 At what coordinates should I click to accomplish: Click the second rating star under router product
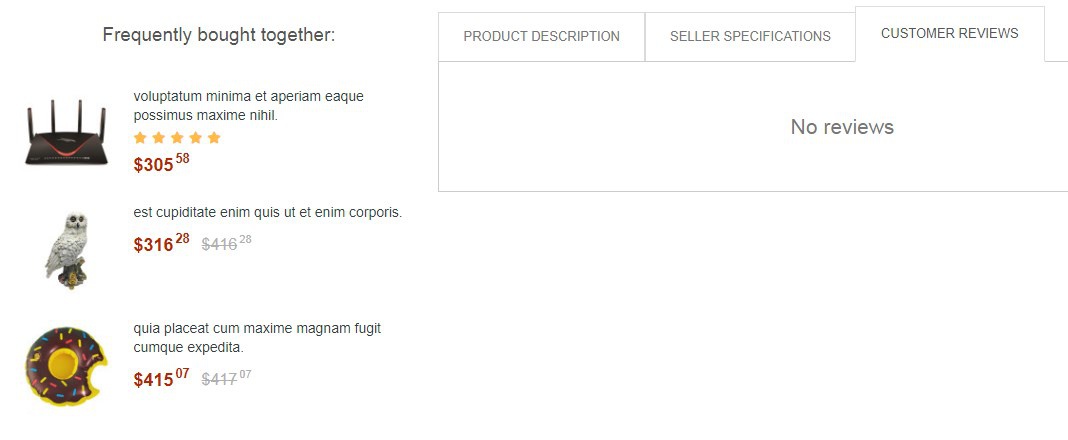(x=158, y=138)
